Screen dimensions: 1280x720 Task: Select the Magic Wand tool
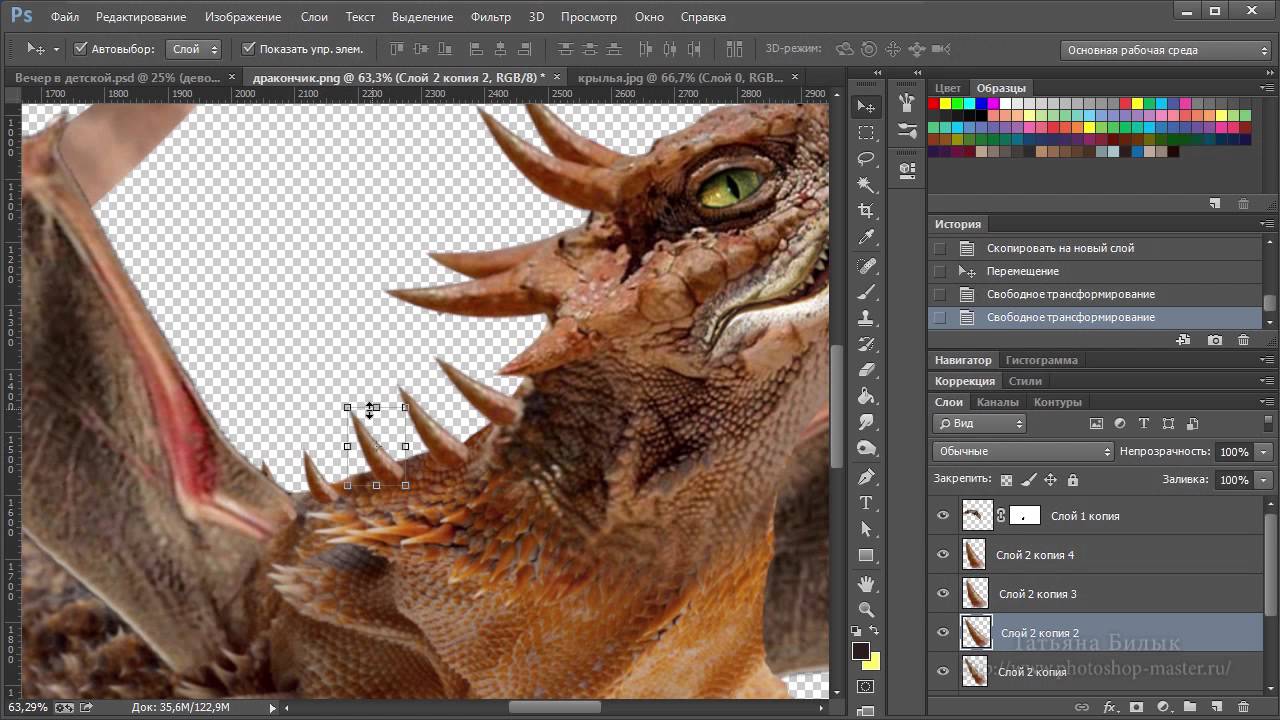click(x=866, y=185)
